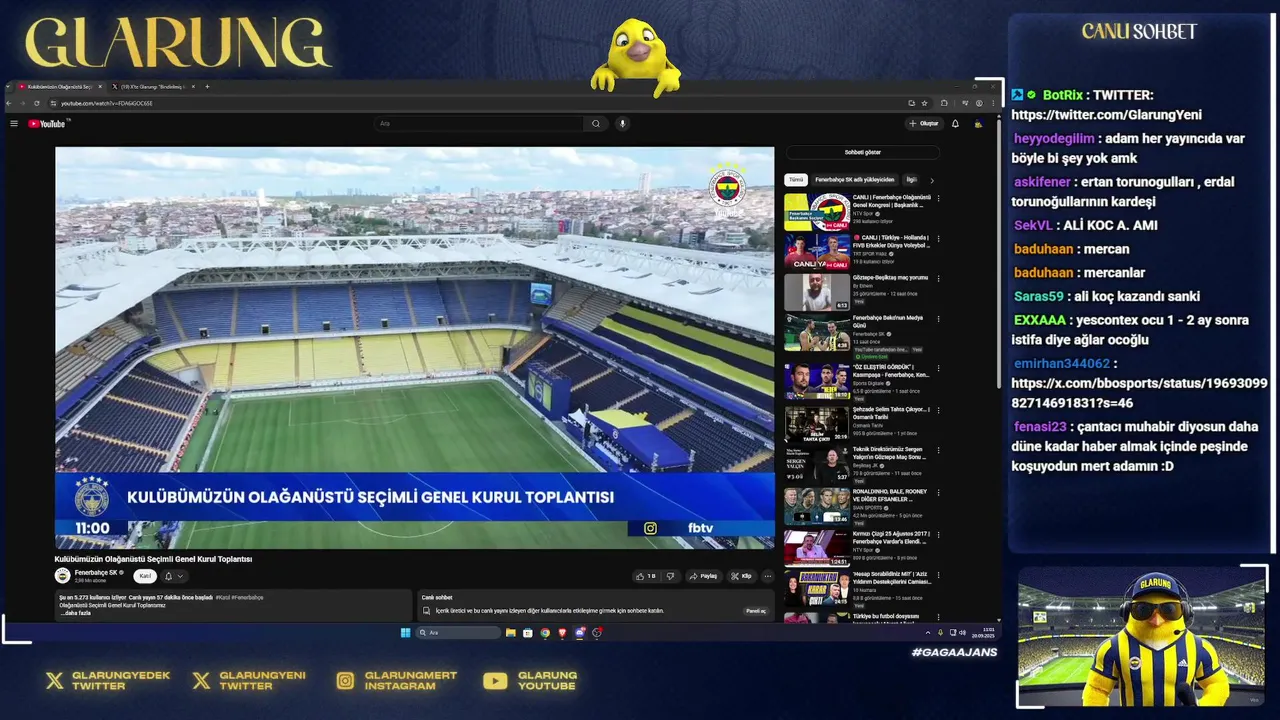This screenshot has width=1280, height=720.
Task: Open Chrome from the taskbar
Action: click(545, 633)
